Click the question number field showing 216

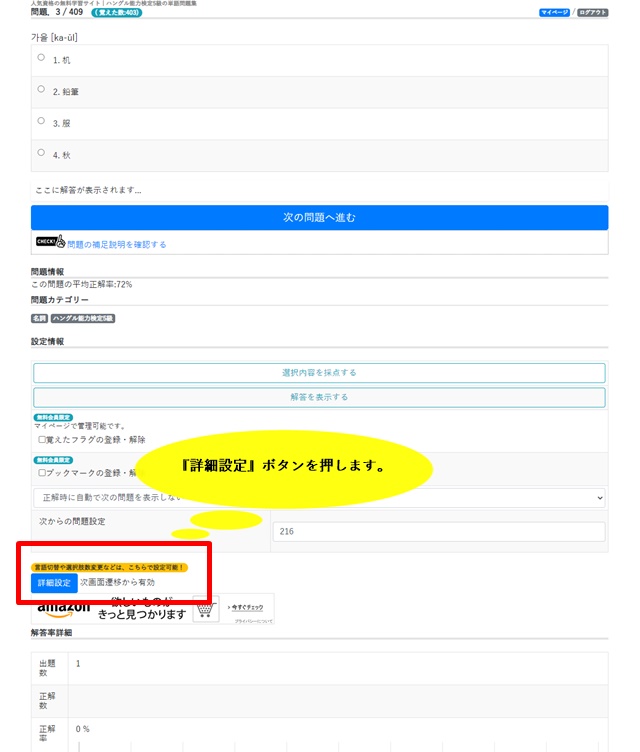pyautogui.click(x=438, y=532)
